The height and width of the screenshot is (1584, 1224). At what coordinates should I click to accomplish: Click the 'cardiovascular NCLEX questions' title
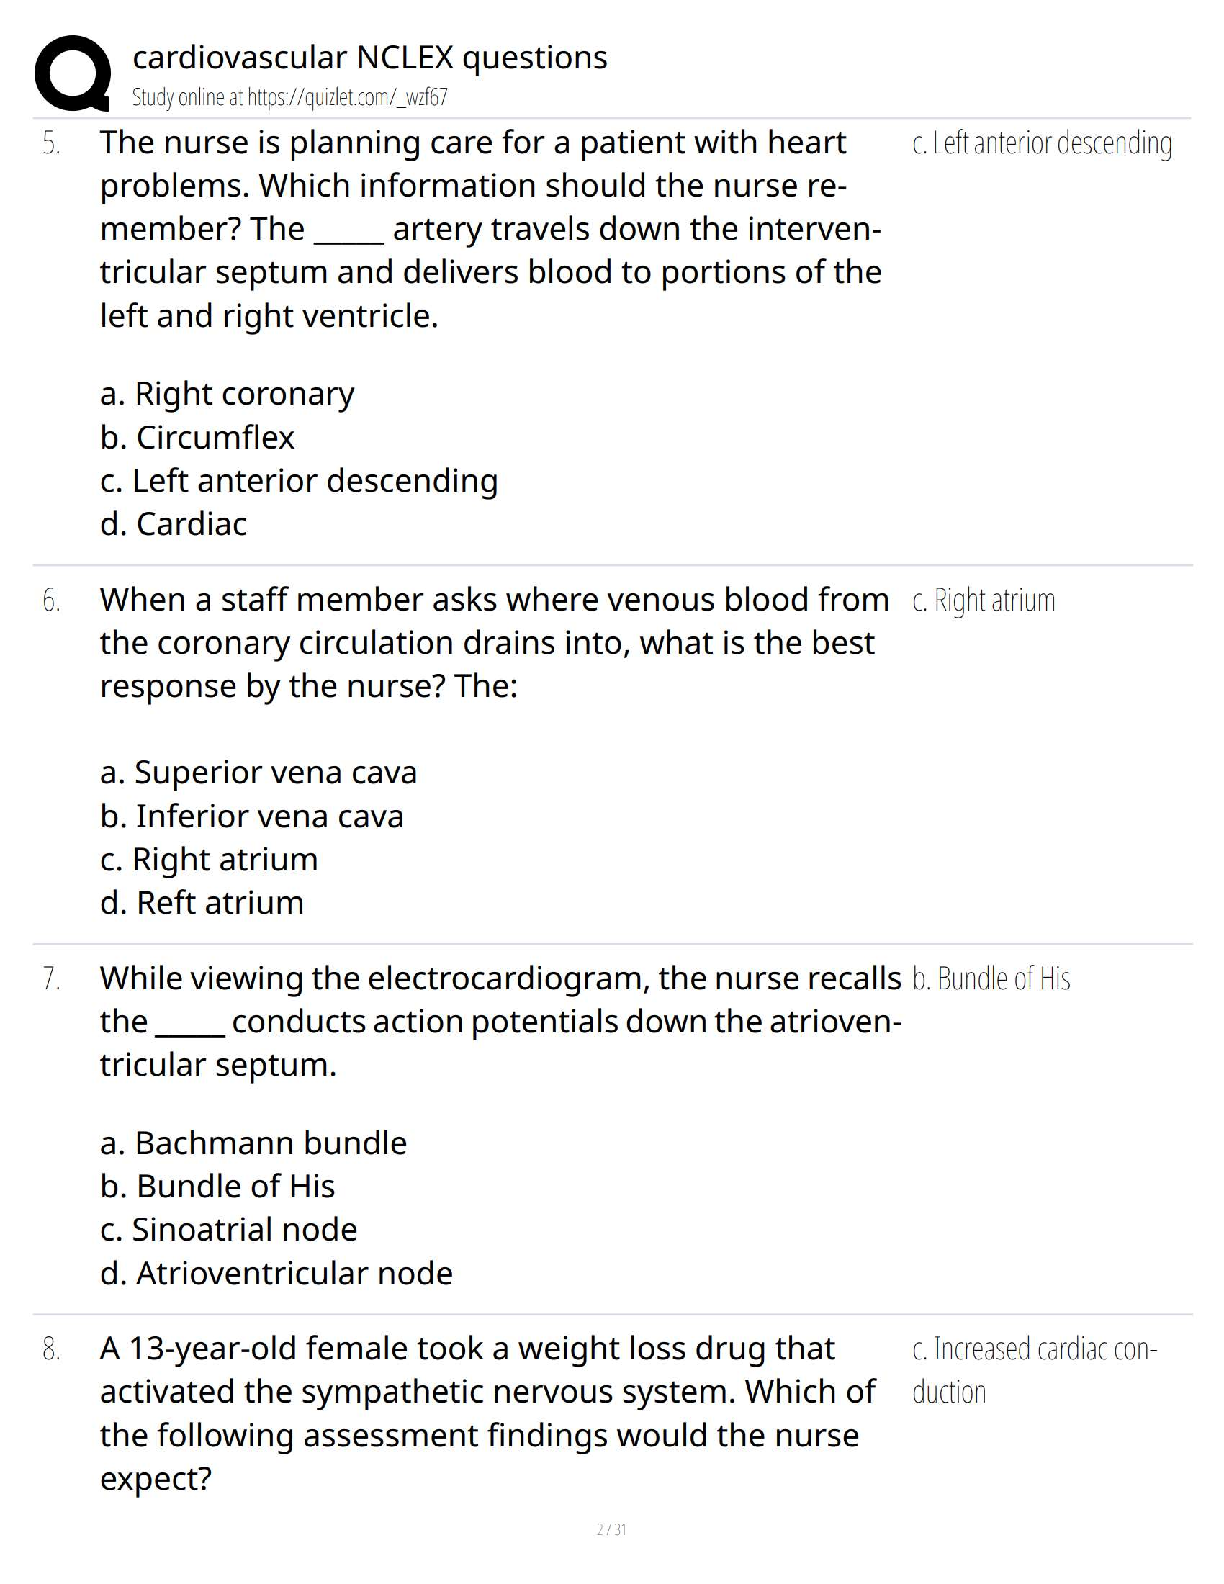click(369, 57)
